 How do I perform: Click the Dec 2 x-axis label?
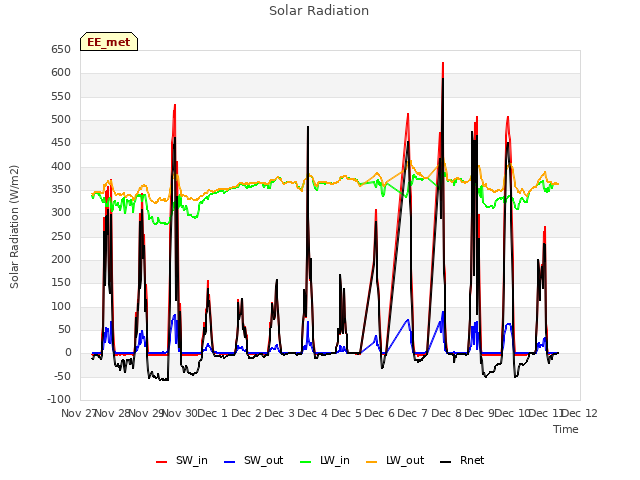[246, 413]
